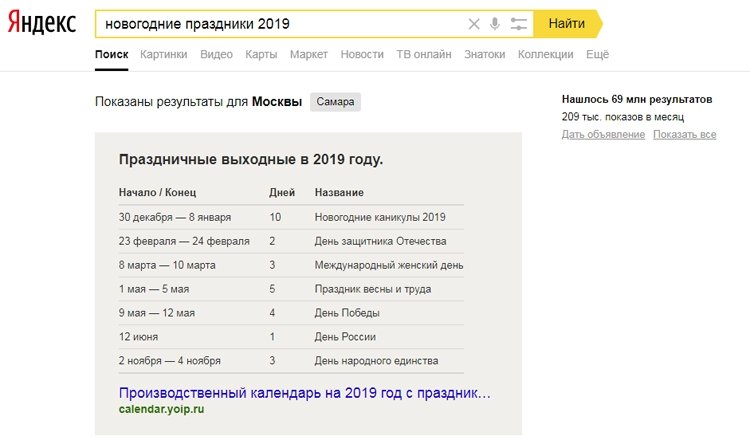The image size is (750, 444).
Task: Click the '10' days value for Новогодние каникулы
Action: point(275,217)
